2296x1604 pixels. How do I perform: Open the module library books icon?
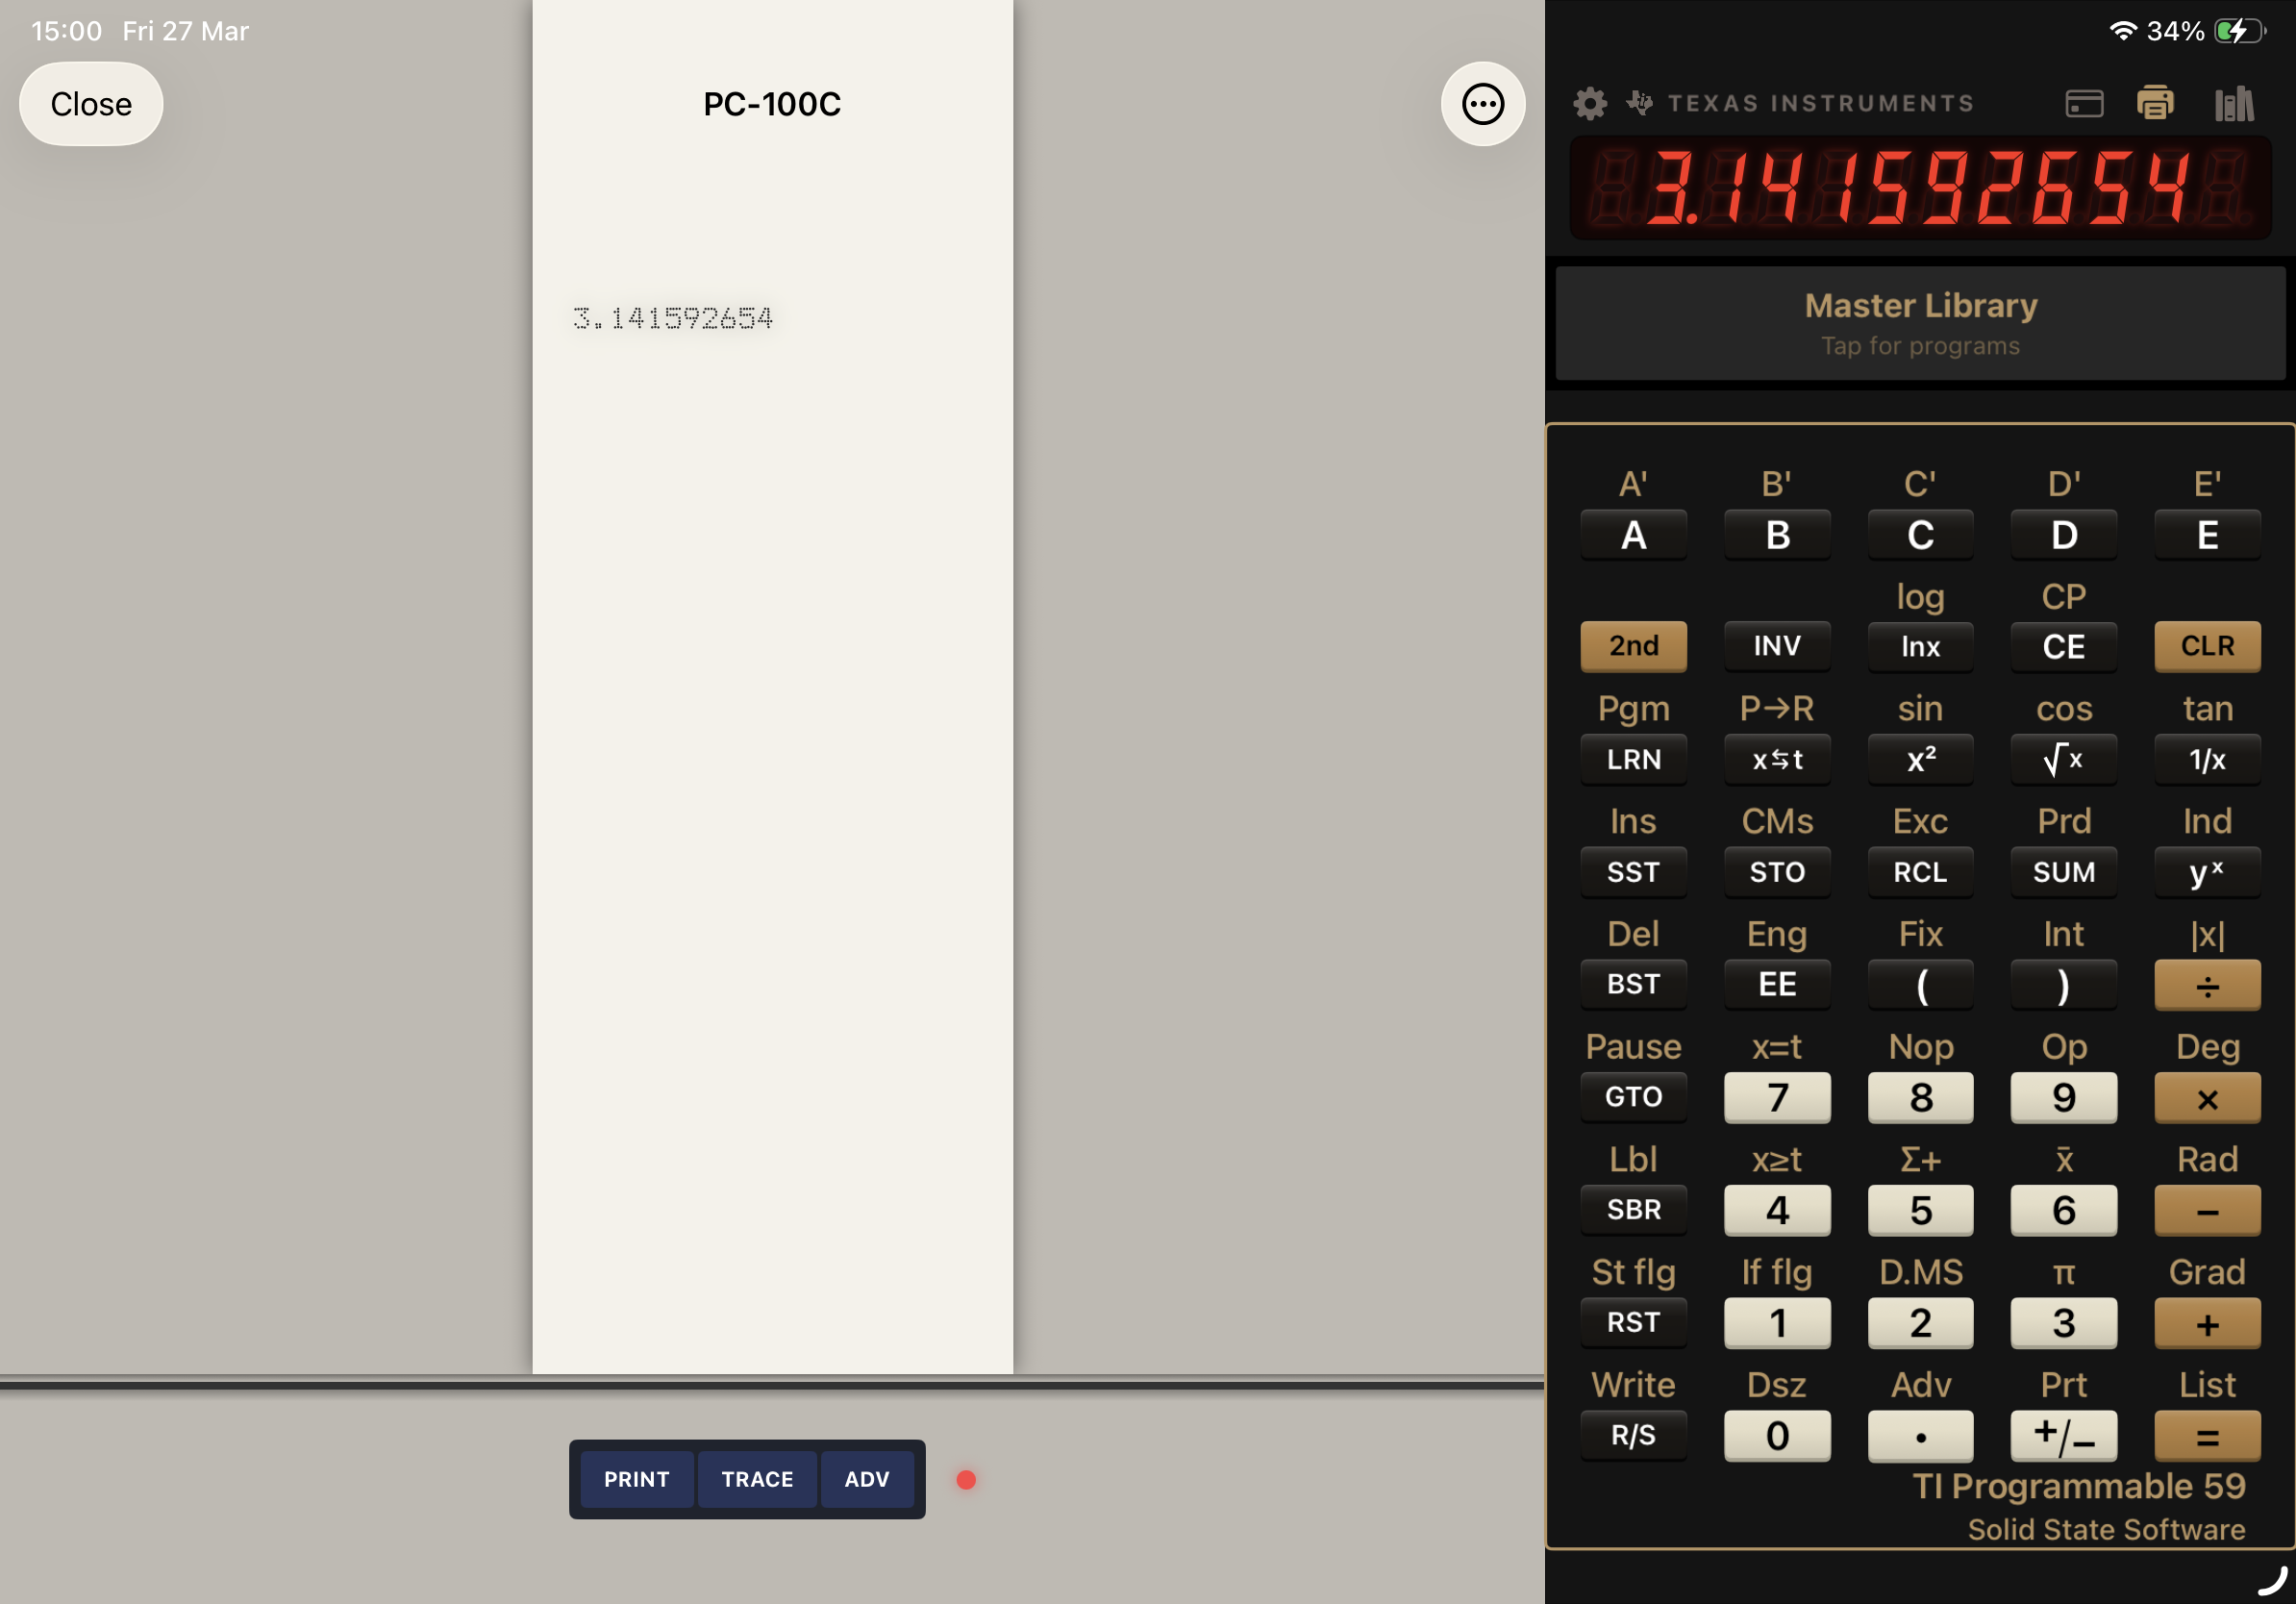2234,103
